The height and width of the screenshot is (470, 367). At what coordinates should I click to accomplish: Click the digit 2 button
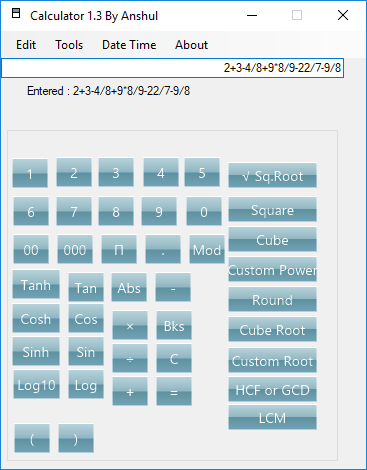click(74, 172)
